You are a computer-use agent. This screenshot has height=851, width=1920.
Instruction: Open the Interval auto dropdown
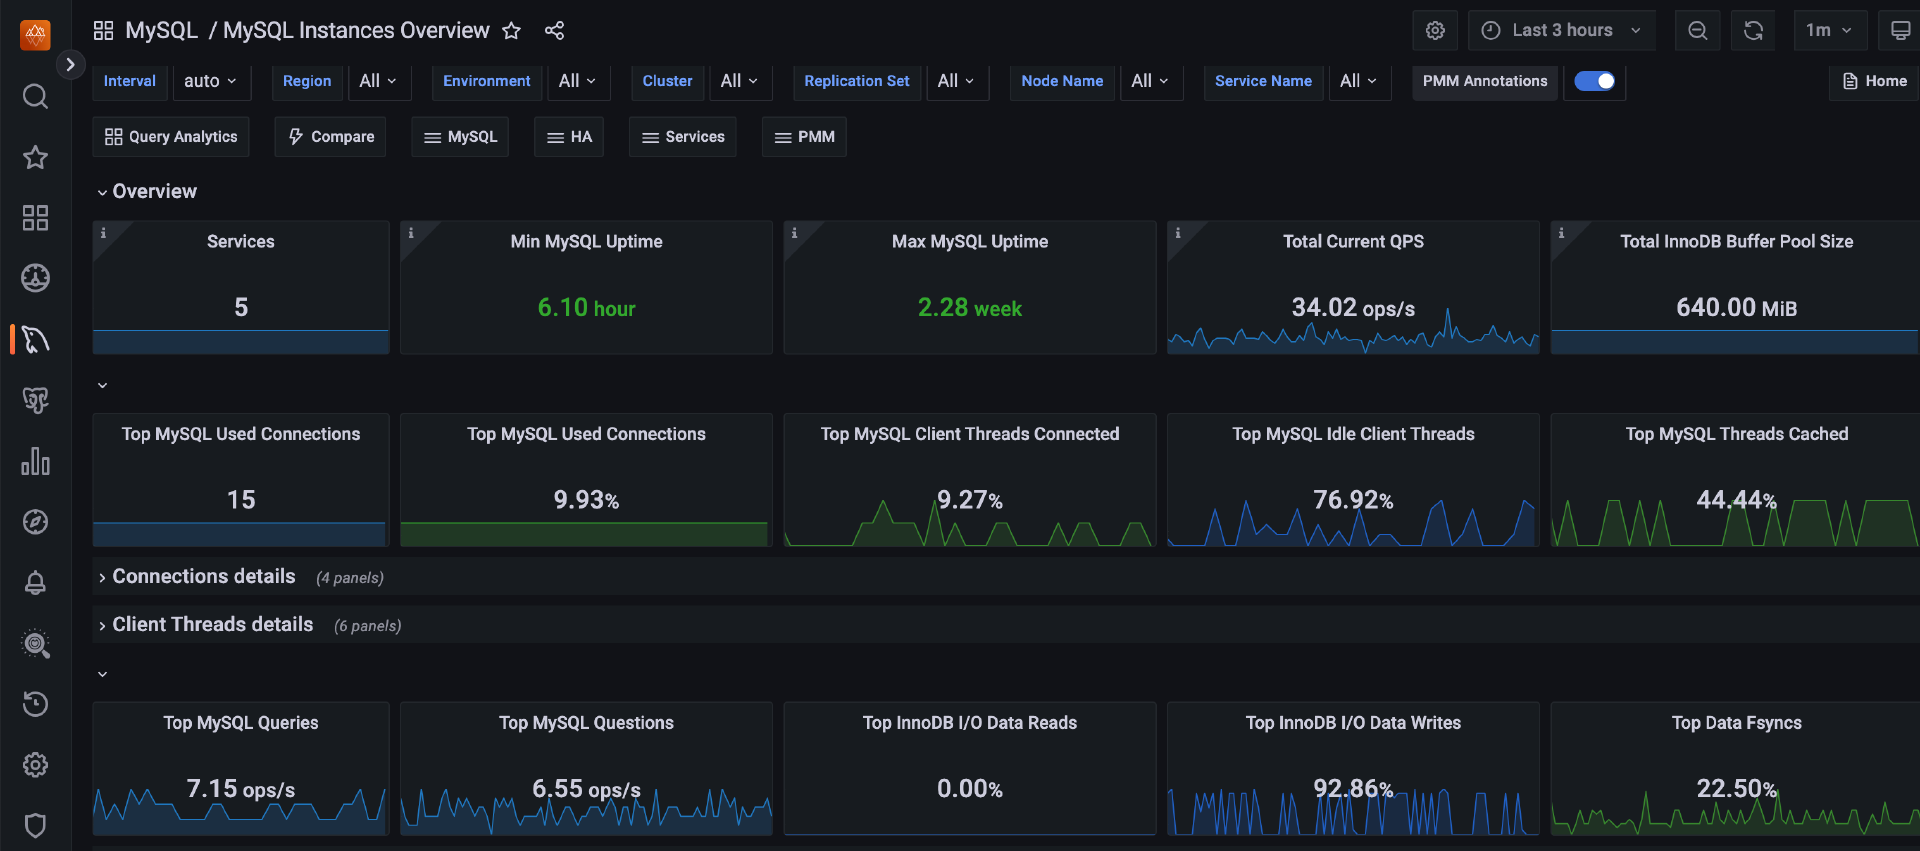210,81
